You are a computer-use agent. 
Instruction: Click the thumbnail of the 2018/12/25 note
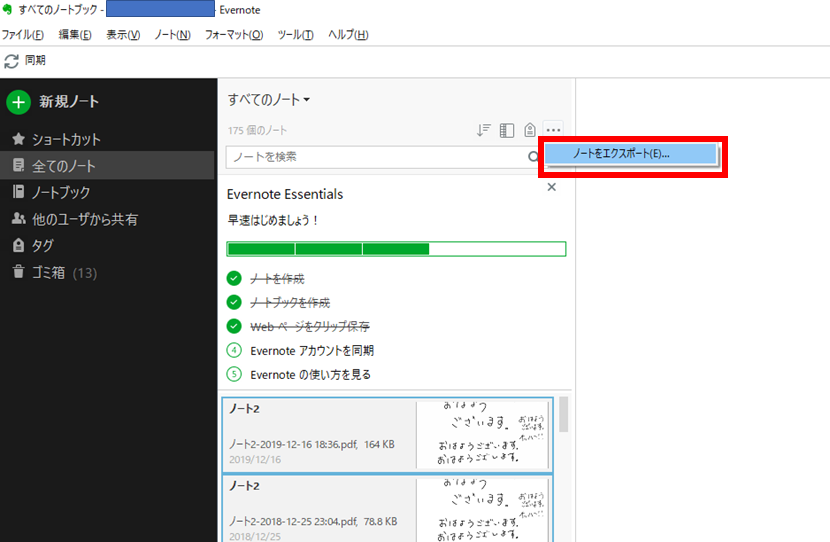pyautogui.click(x=483, y=510)
